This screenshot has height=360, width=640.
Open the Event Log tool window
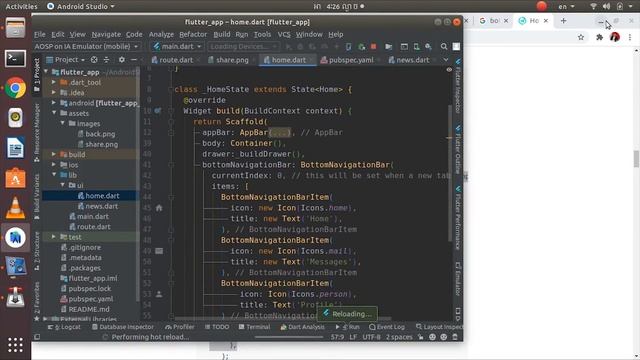387,327
